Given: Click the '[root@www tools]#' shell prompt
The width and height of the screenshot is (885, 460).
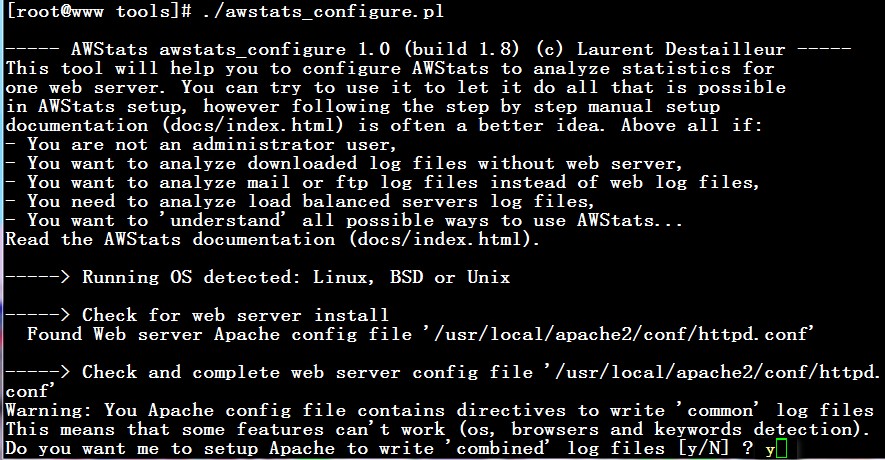Looking at the screenshot, I should [99, 11].
